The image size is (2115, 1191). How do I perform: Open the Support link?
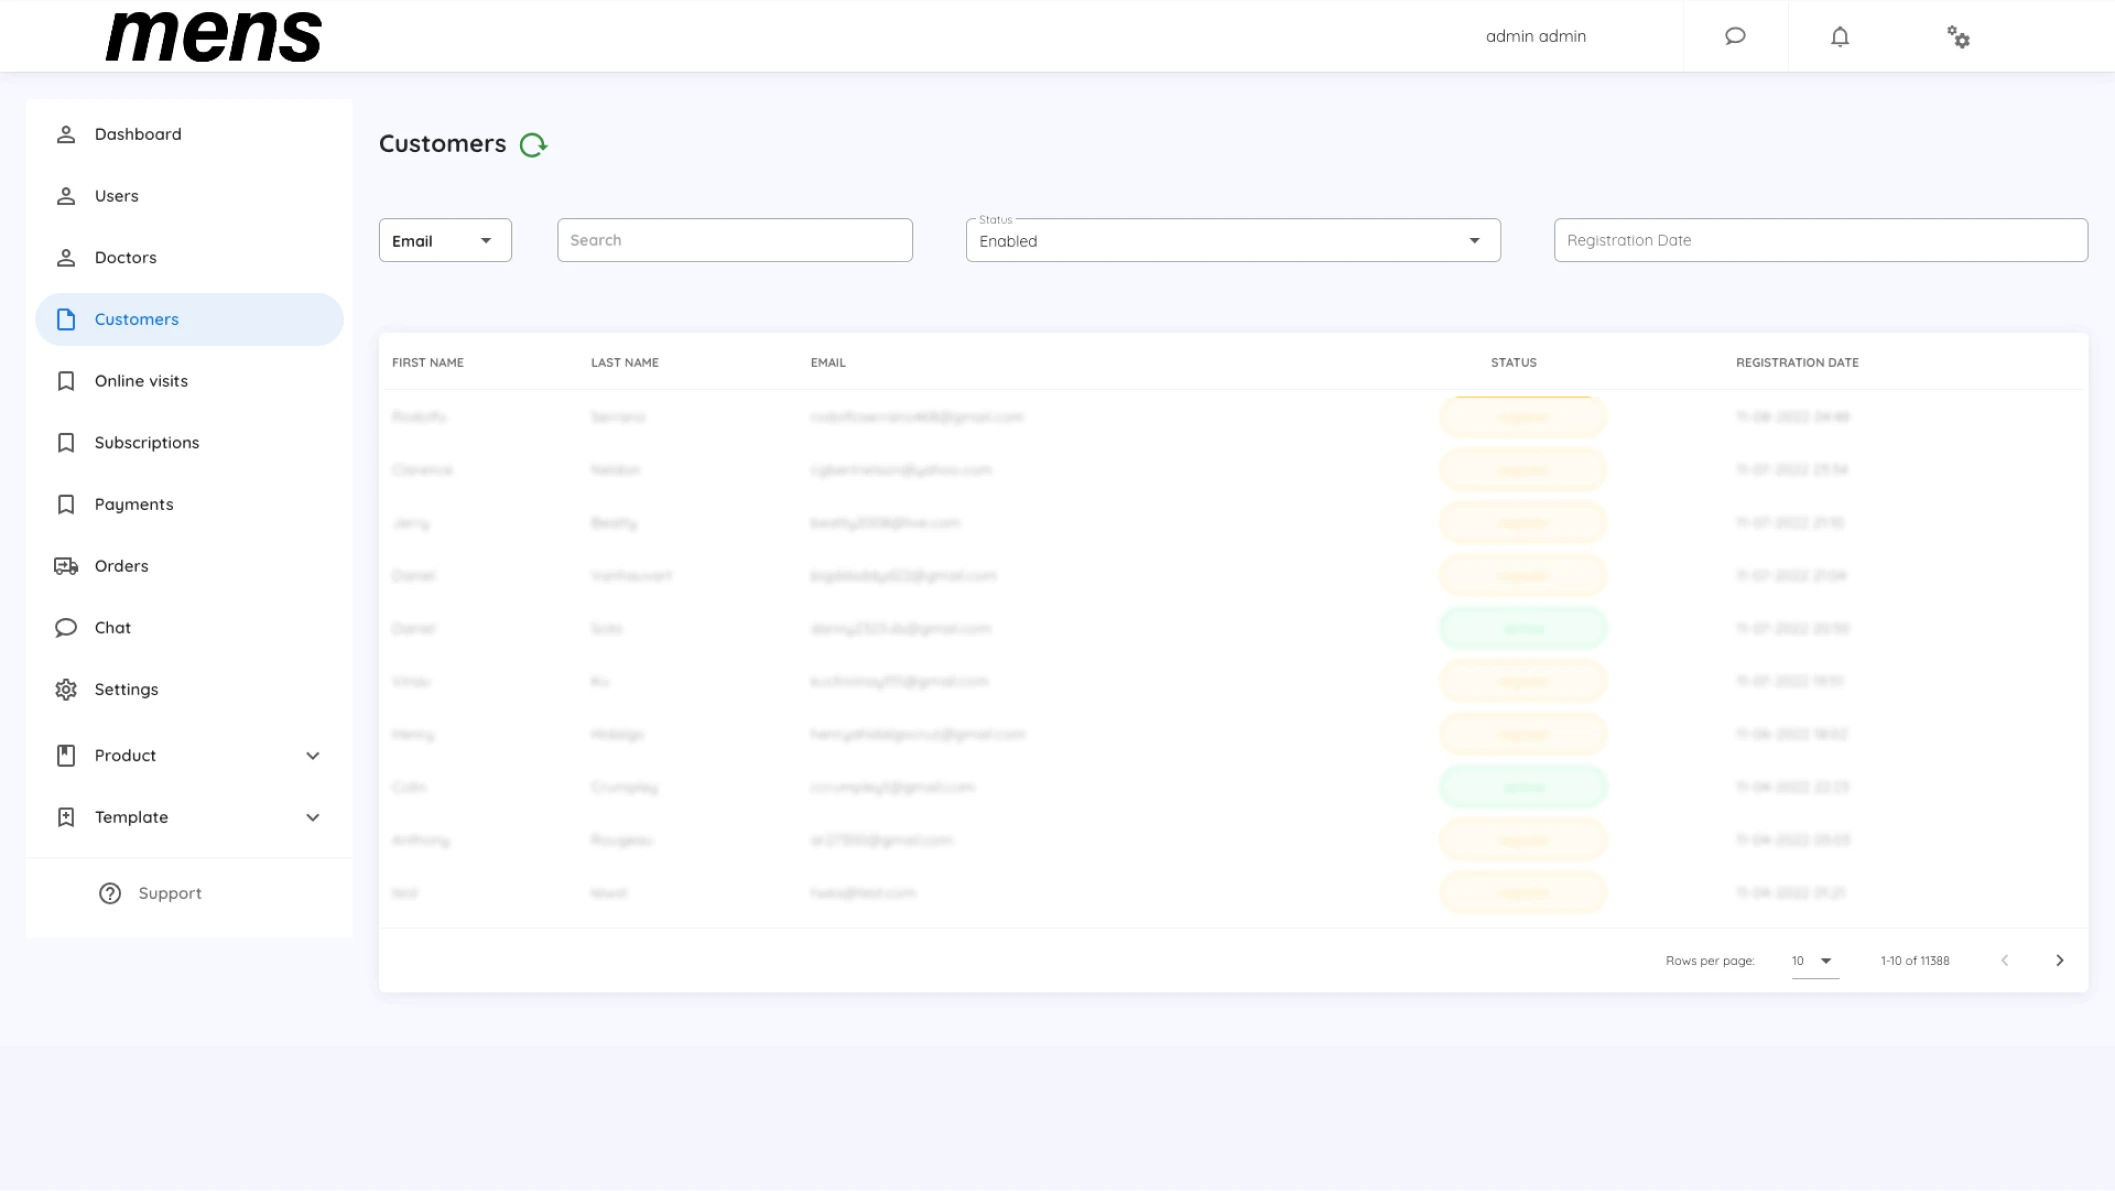point(170,894)
